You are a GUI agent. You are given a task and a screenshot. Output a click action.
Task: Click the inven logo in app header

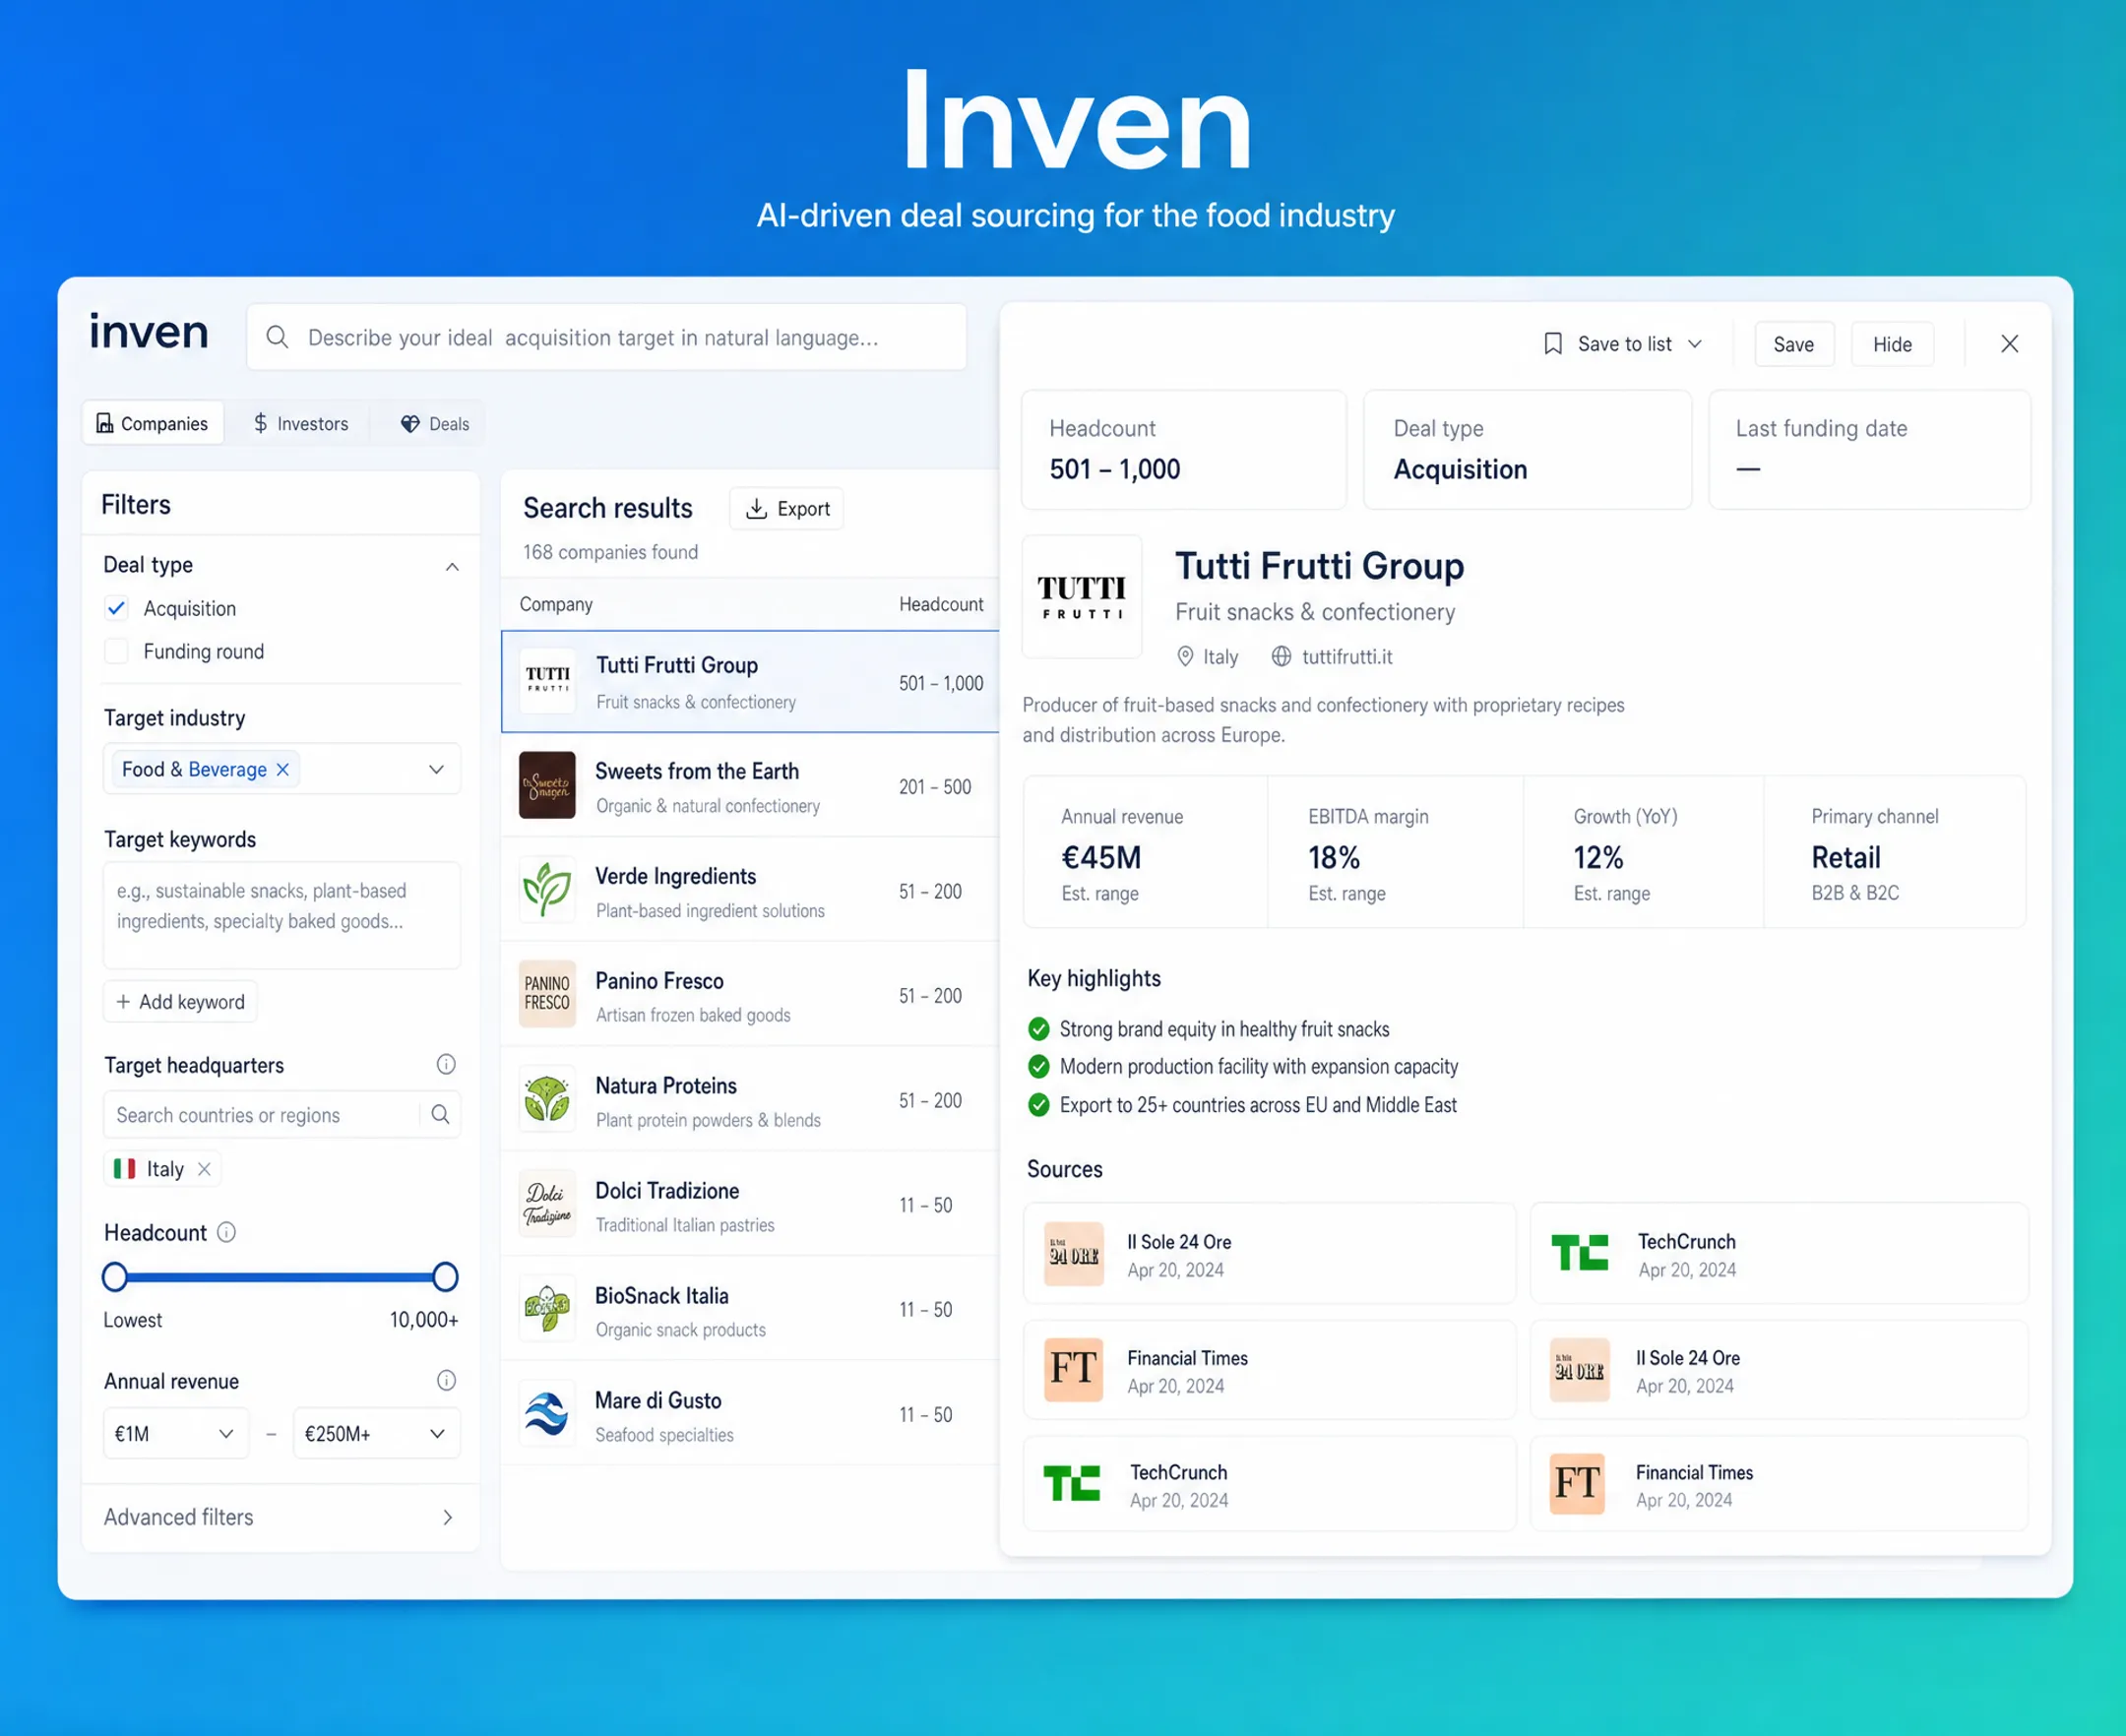click(x=149, y=331)
